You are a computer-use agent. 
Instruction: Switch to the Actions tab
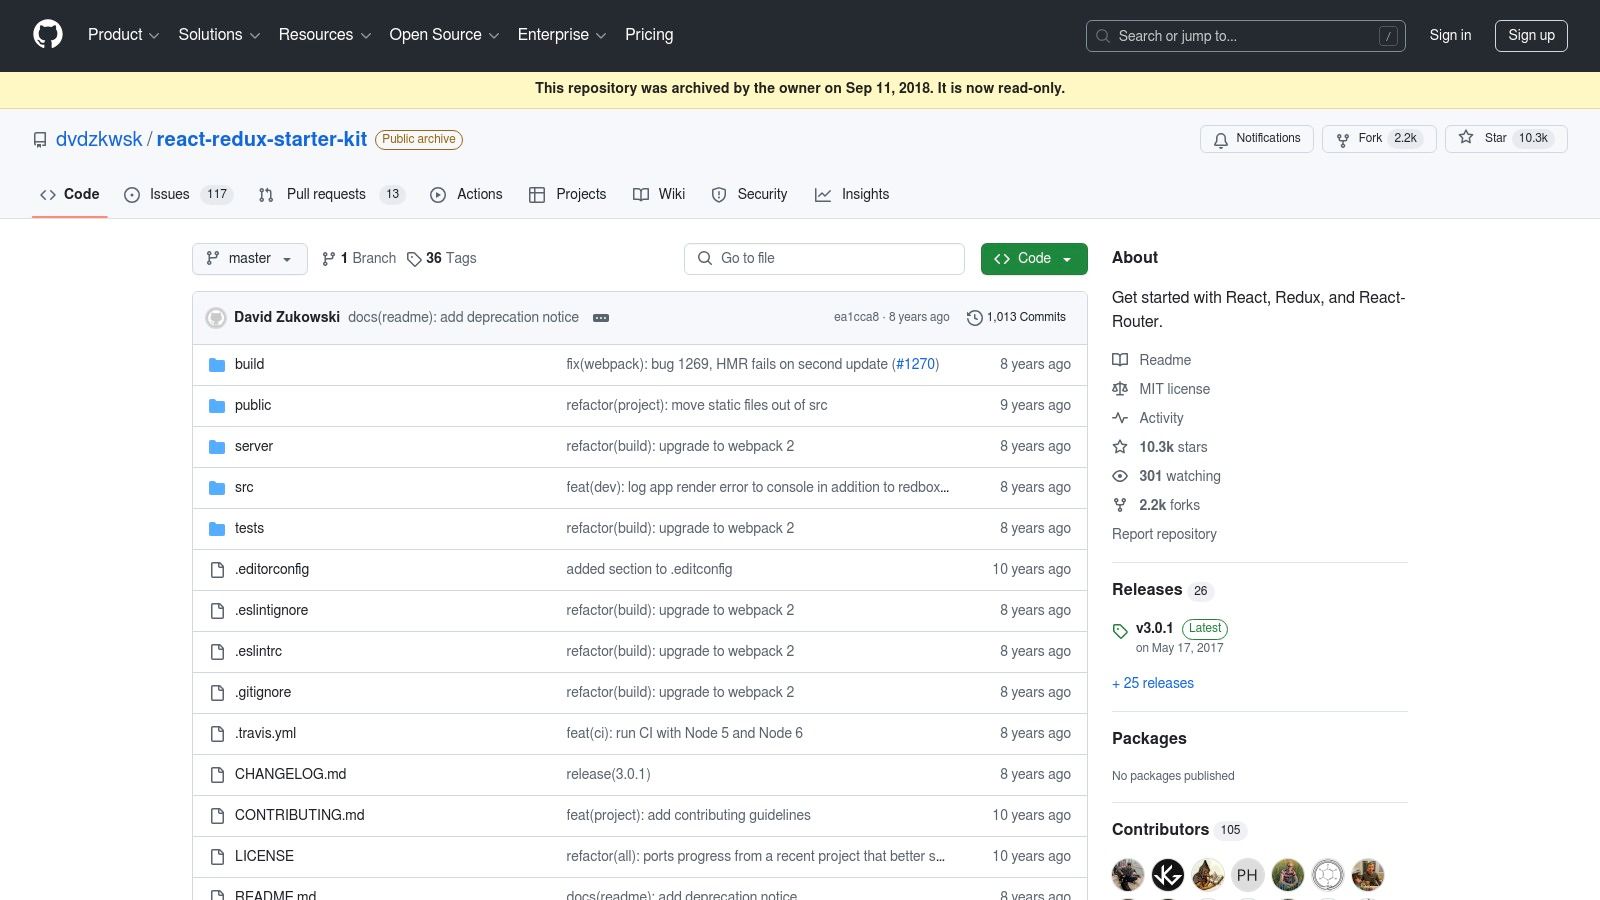tap(466, 194)
